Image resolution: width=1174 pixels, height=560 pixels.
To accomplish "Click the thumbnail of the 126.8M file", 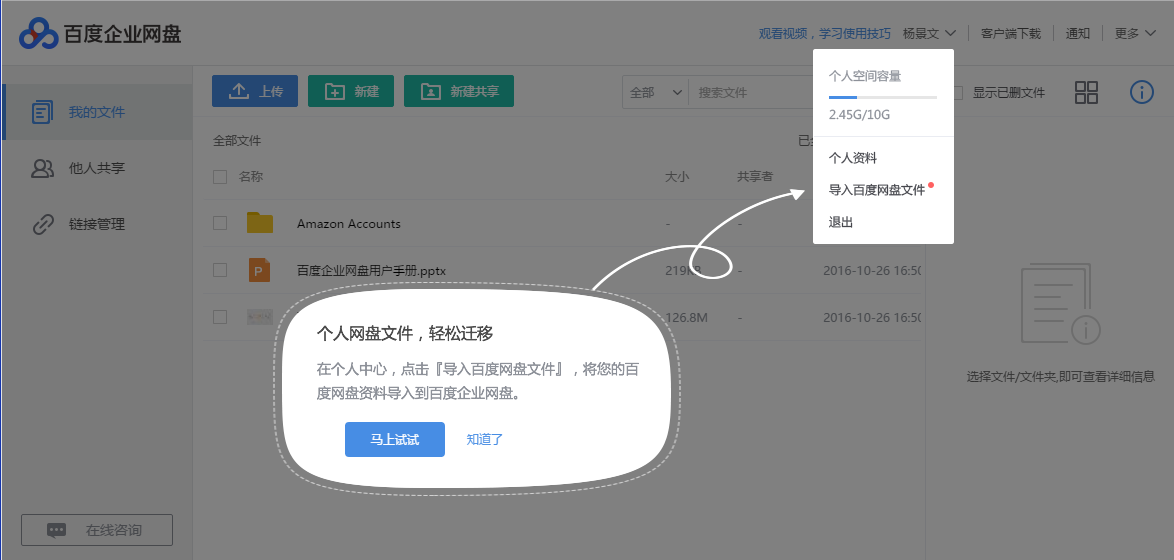I will (x=260, y=317).
